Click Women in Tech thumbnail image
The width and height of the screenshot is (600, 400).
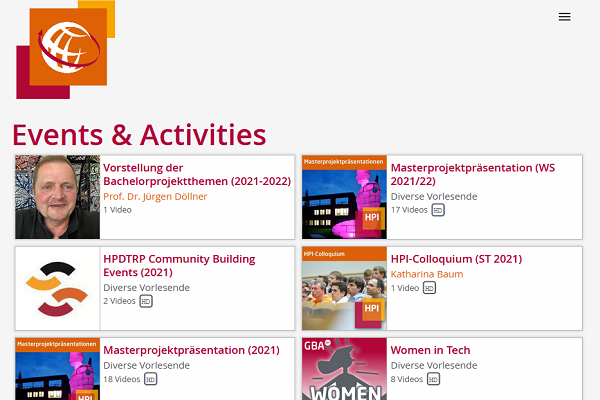coord(344,369)
